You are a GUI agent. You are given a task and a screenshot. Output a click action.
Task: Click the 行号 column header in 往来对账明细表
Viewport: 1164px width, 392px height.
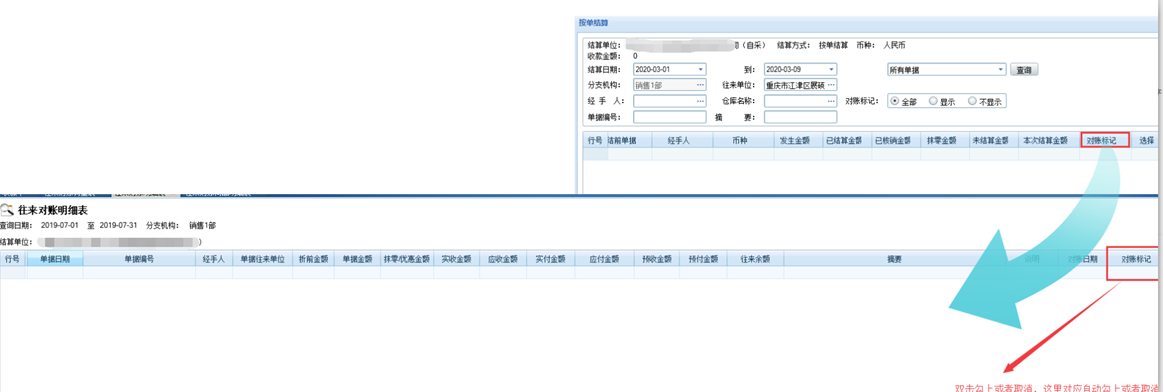[x=13, y=259]
